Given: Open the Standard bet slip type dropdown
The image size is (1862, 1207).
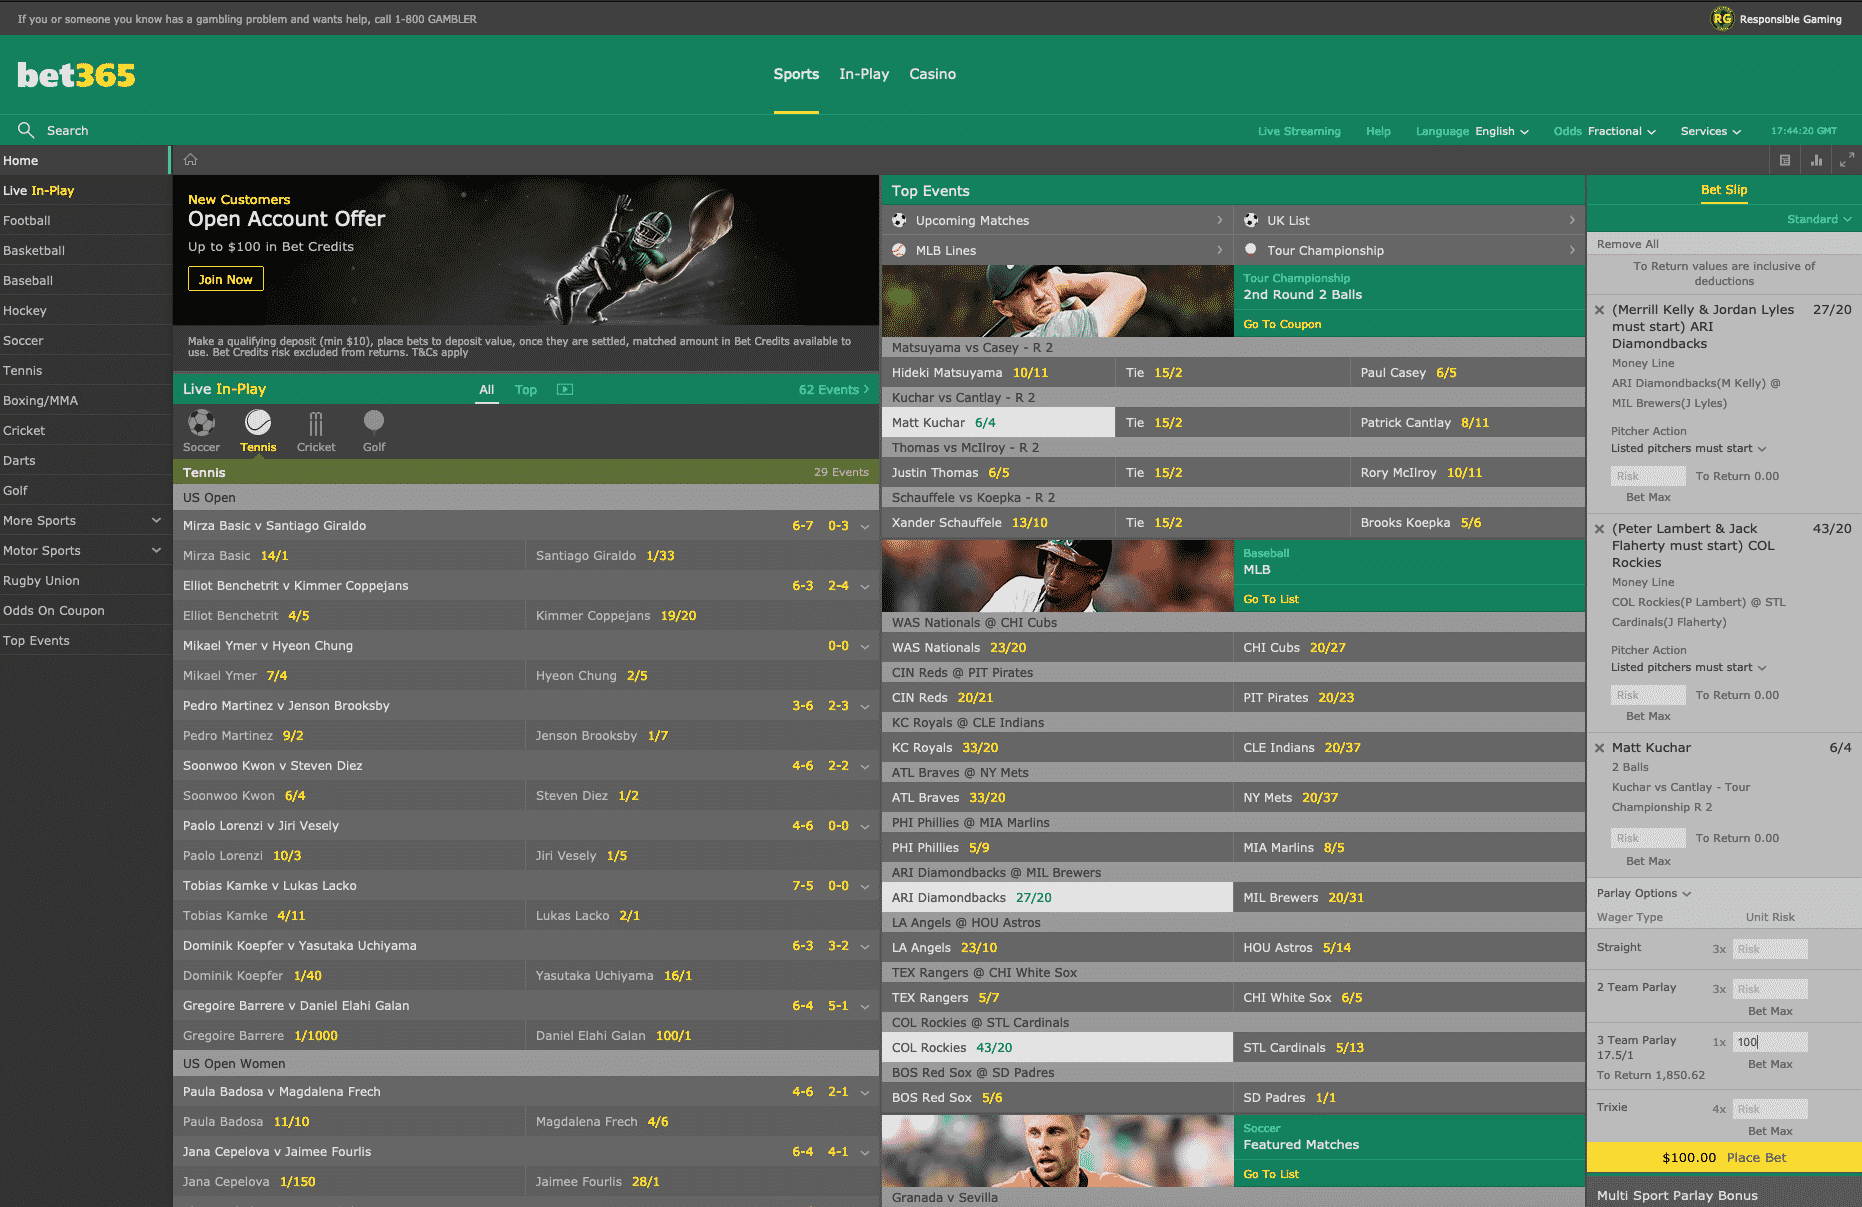Looking at the screenshot, I should coord(1819,219).
